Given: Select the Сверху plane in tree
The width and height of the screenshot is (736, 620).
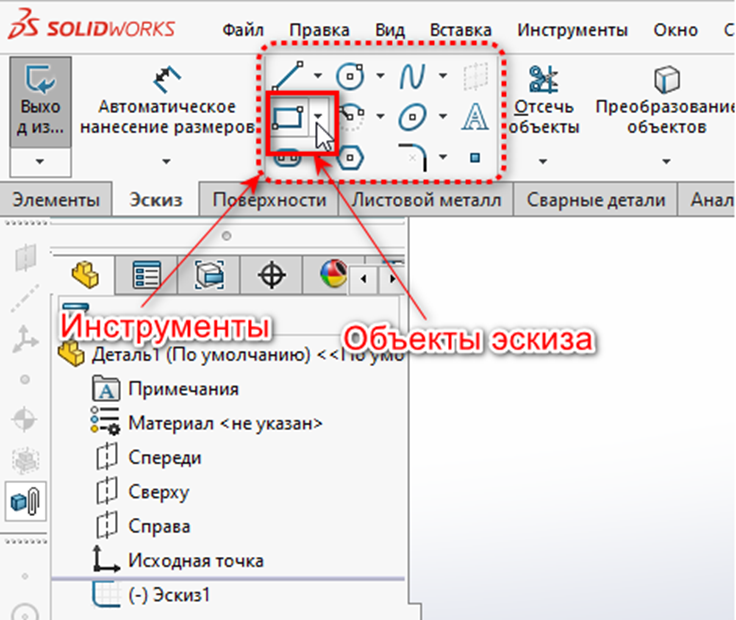Looking at the screenshot, I should pos(143,492).
